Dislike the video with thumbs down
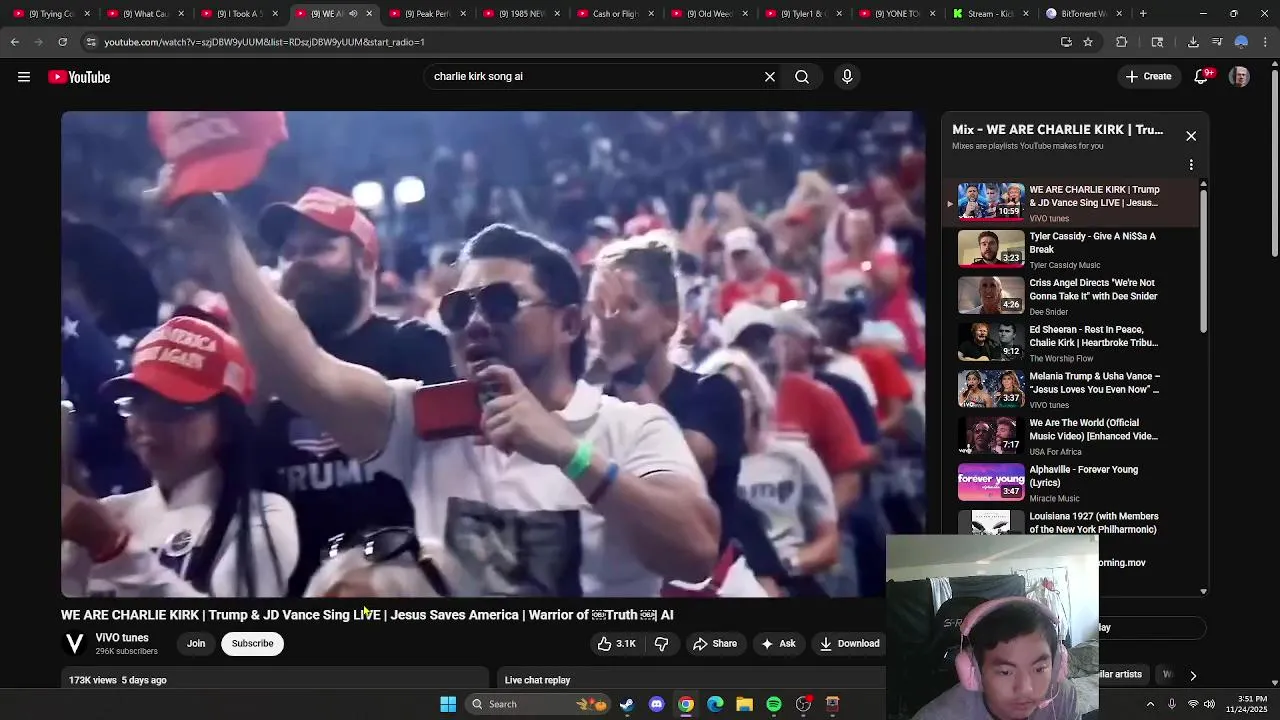The image size is (1280, 720). point(661,644)
